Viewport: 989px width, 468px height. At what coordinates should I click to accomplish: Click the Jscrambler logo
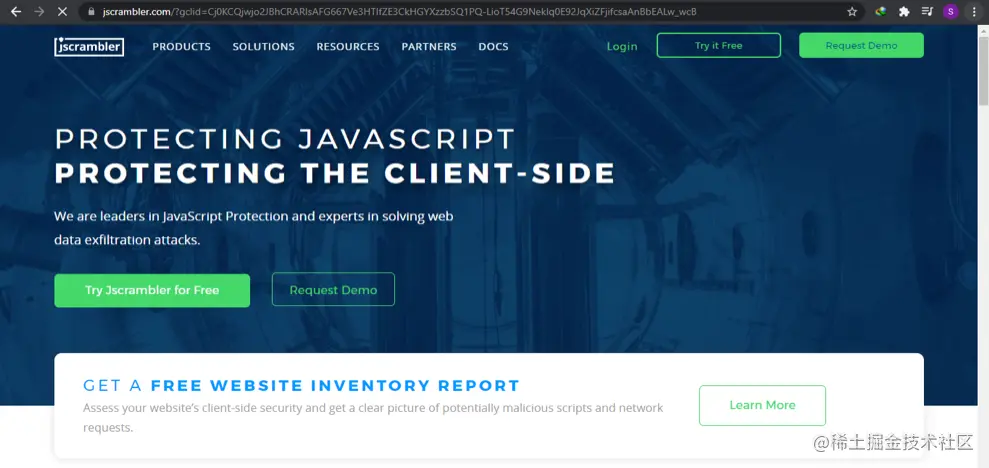(x=89, y=47)
